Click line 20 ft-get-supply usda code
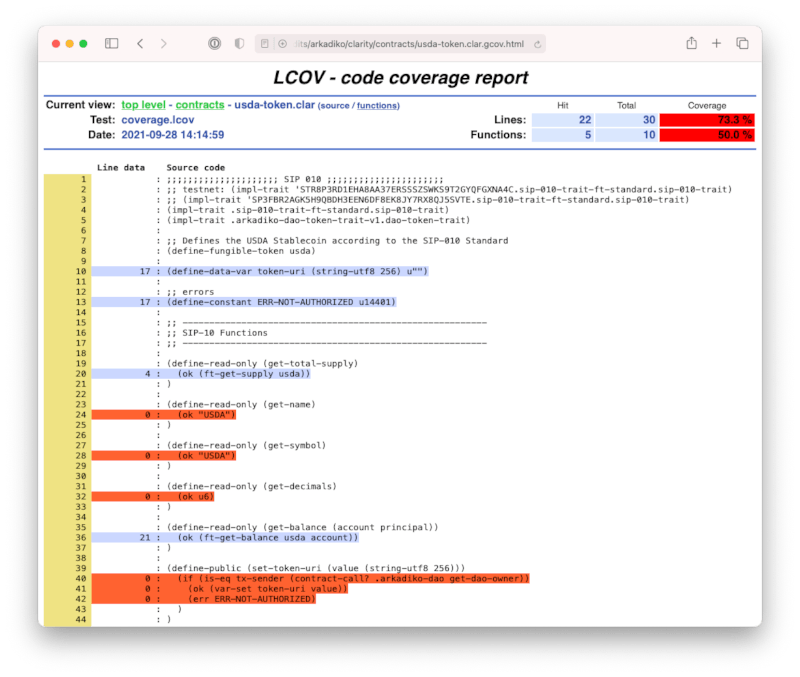Viewport: 800px width, 677px height. pyautogui.click(x=244, y=374)
